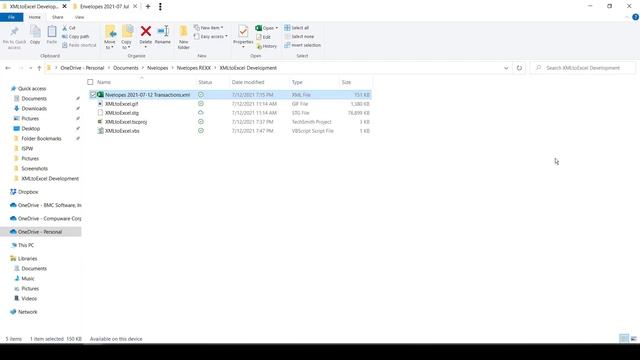Open Help with the question mark icon
Image resolution: width=640 pixels, height=360 pixels.
tap(636, 17)
